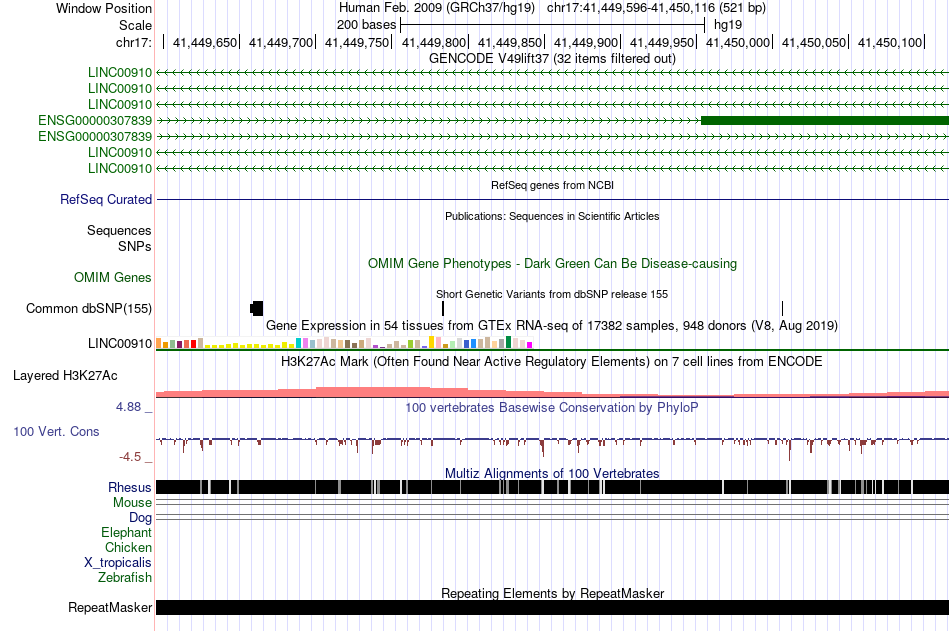Click the 4.88 PhyloP upper limit
Viewport: 950px width, 631px height.
pyautogui.click(x=128, y=407)
